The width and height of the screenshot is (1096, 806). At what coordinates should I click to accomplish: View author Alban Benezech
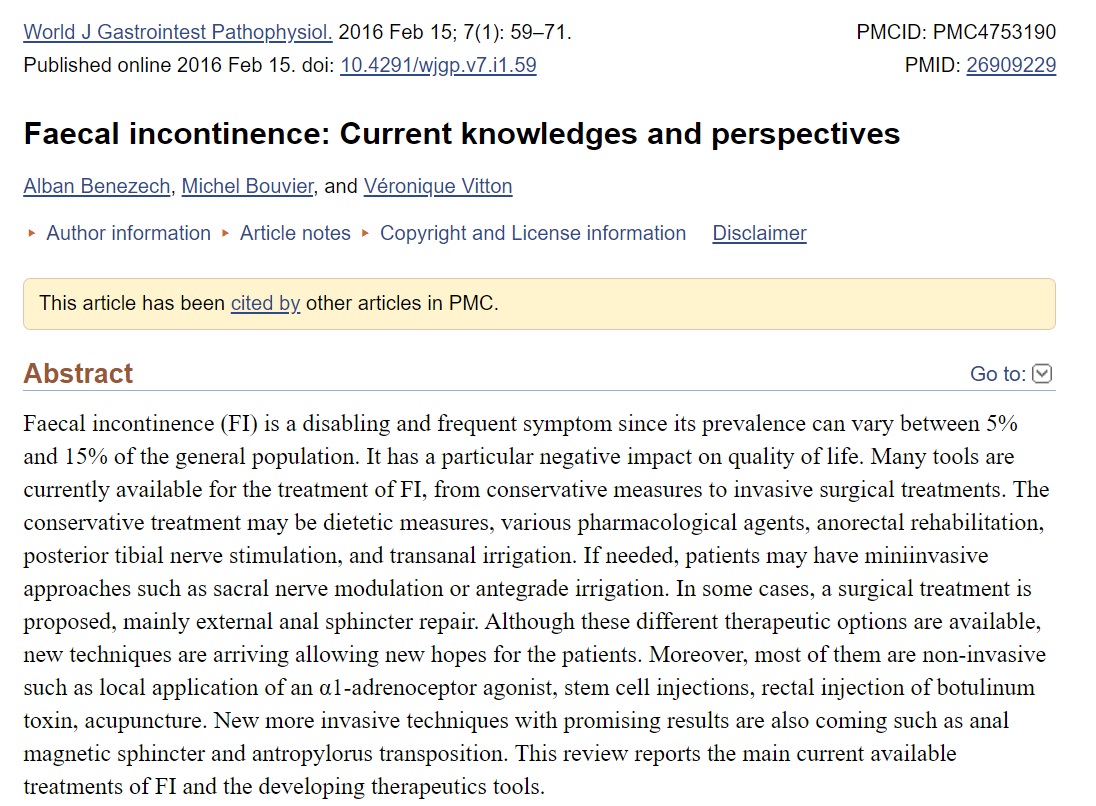[x=96, y=187]
